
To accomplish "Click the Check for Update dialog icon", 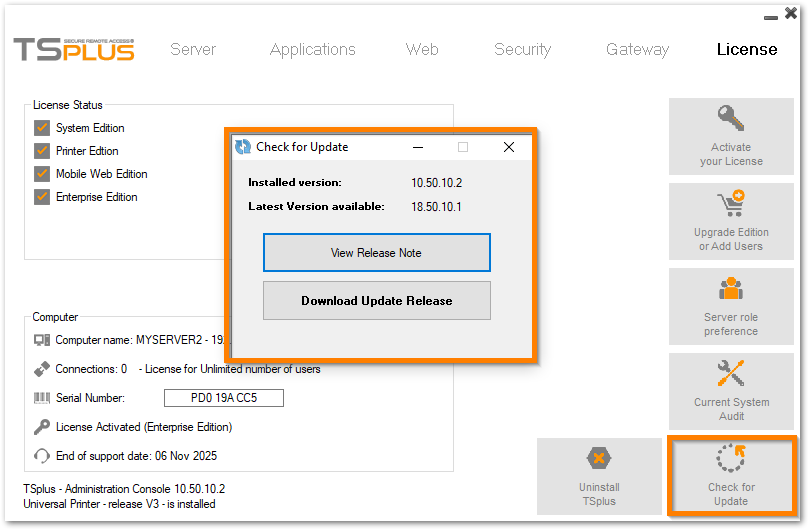I will (x=243, y=147).
